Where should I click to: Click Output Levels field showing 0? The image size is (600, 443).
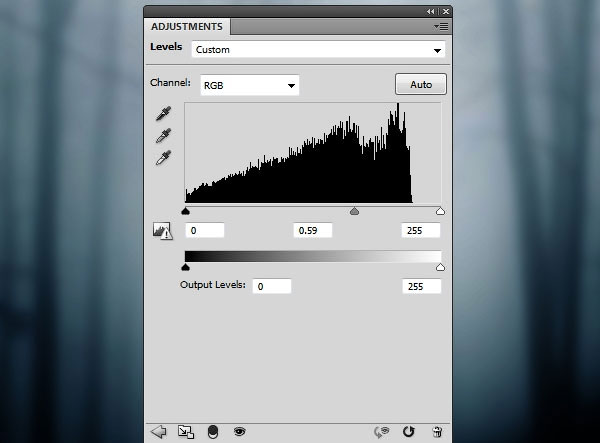(272, 286)
